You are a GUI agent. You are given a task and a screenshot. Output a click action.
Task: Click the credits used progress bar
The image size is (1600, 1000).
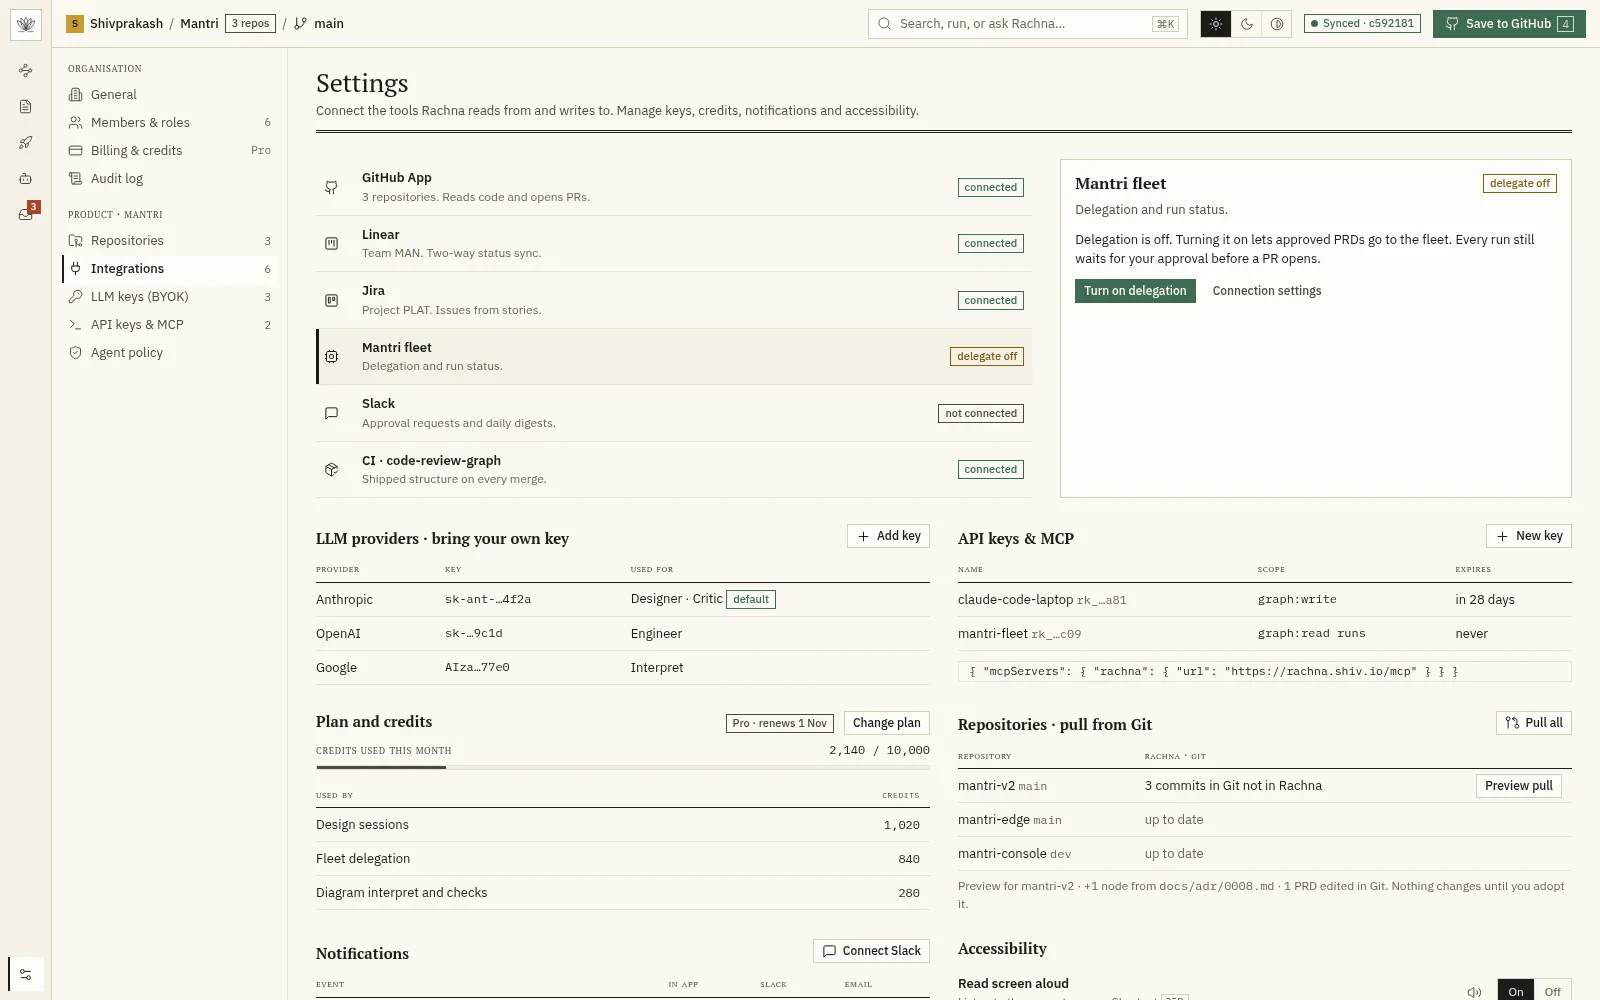(x=623, y=767)
